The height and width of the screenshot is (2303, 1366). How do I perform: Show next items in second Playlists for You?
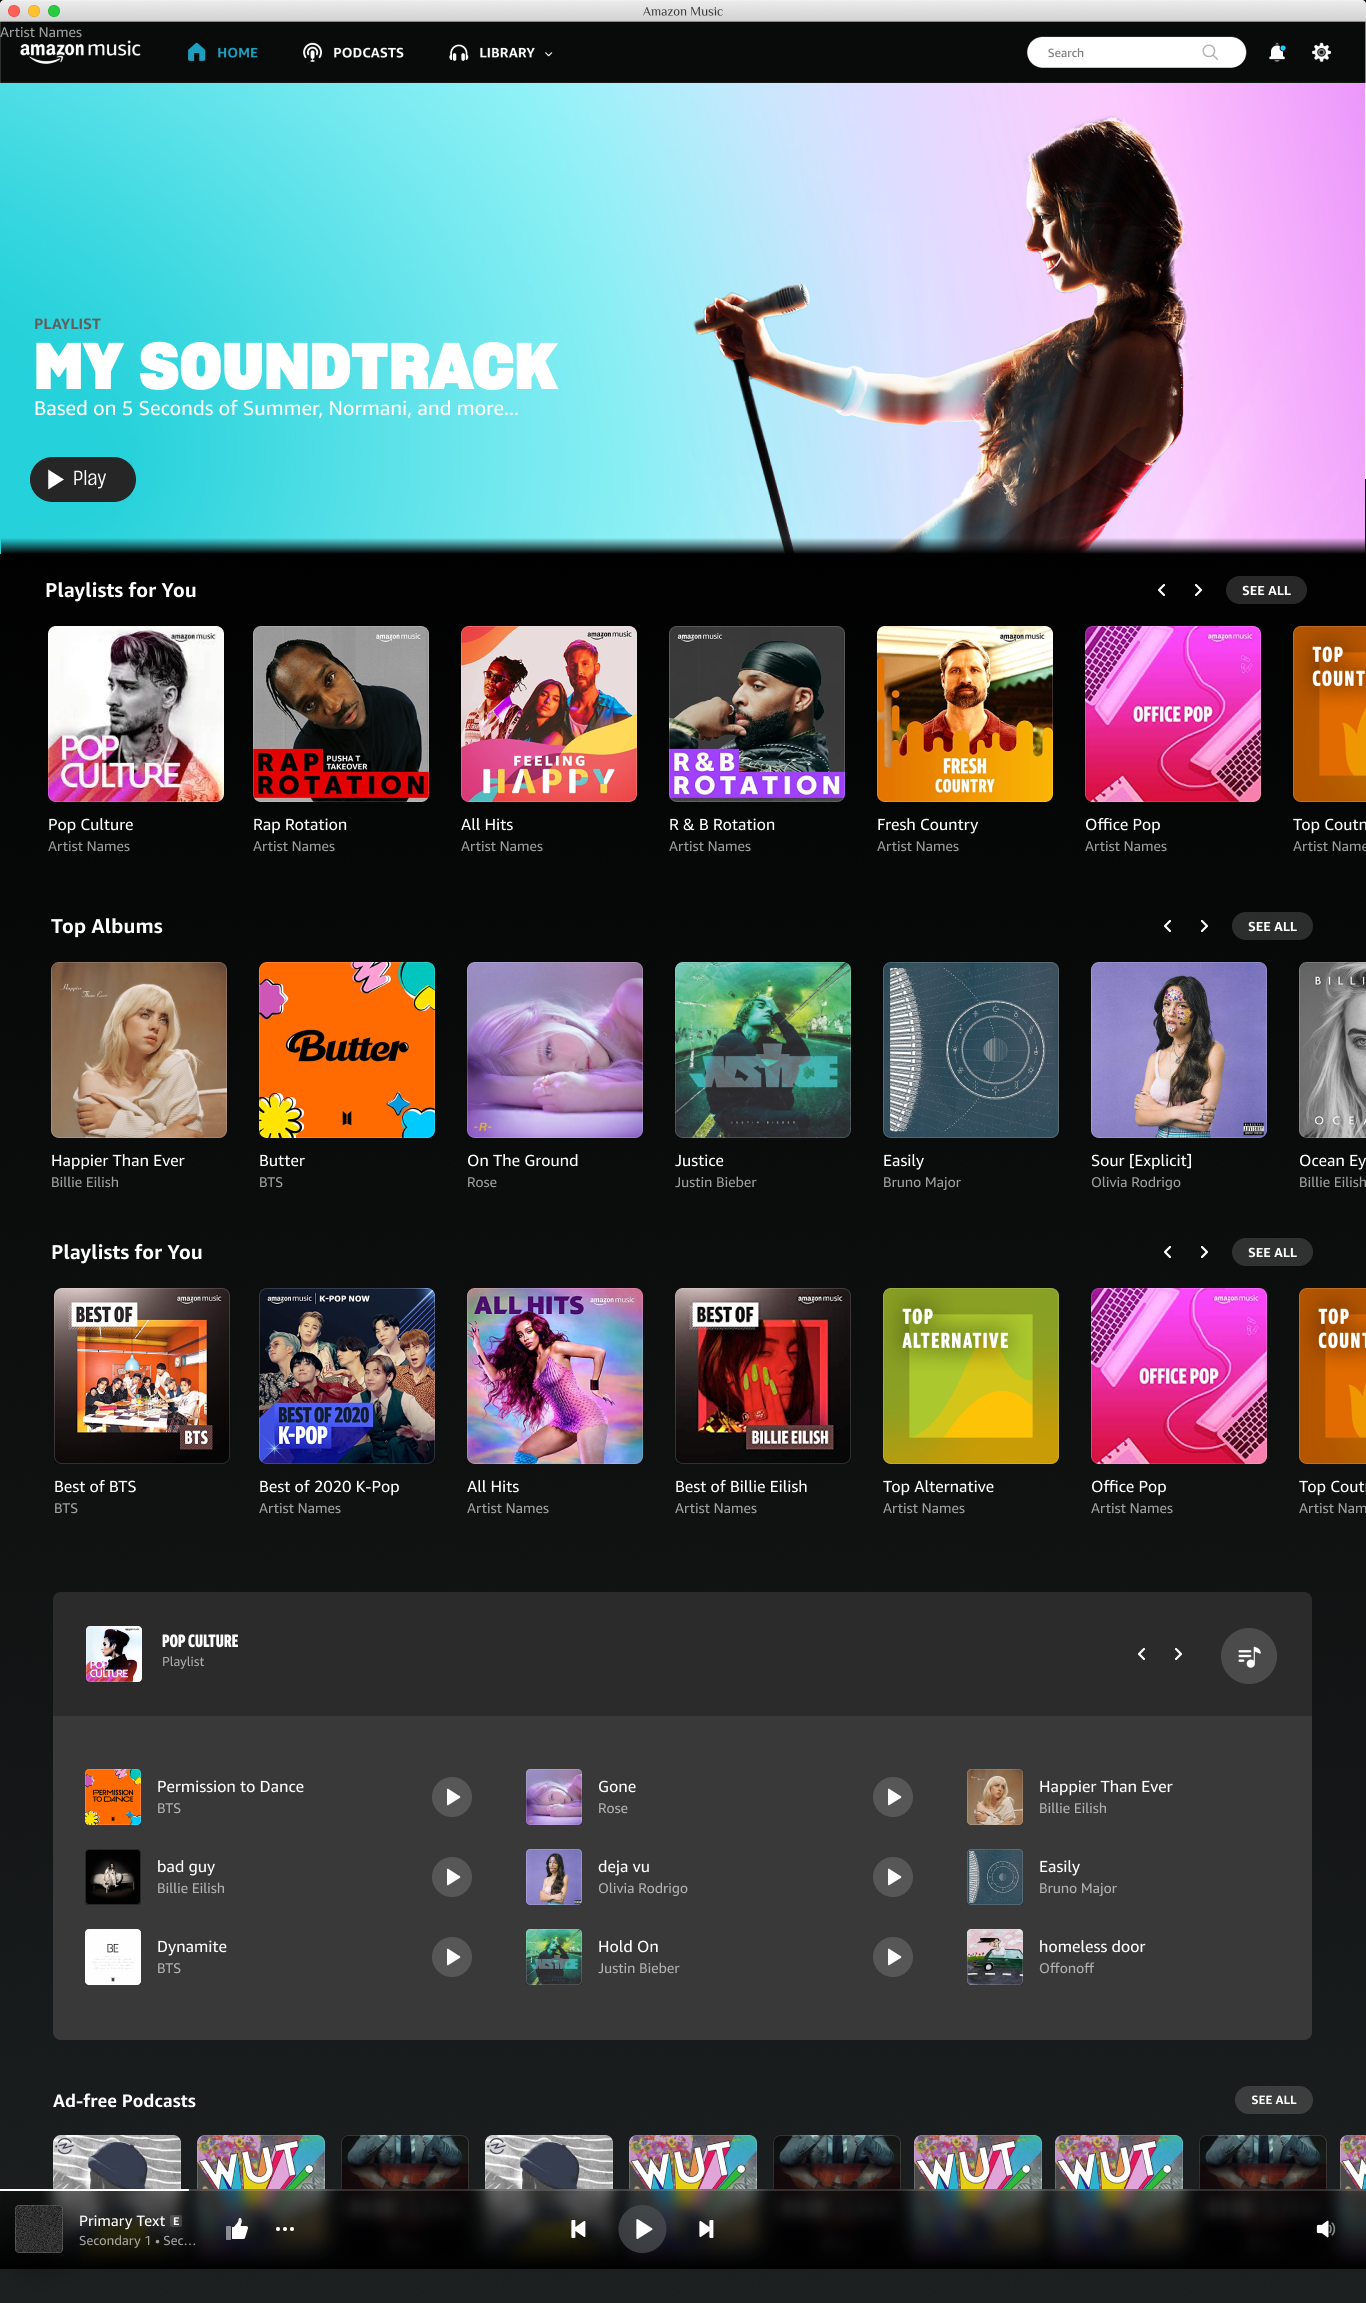pyautogui.click(x=1204, y=1252)
